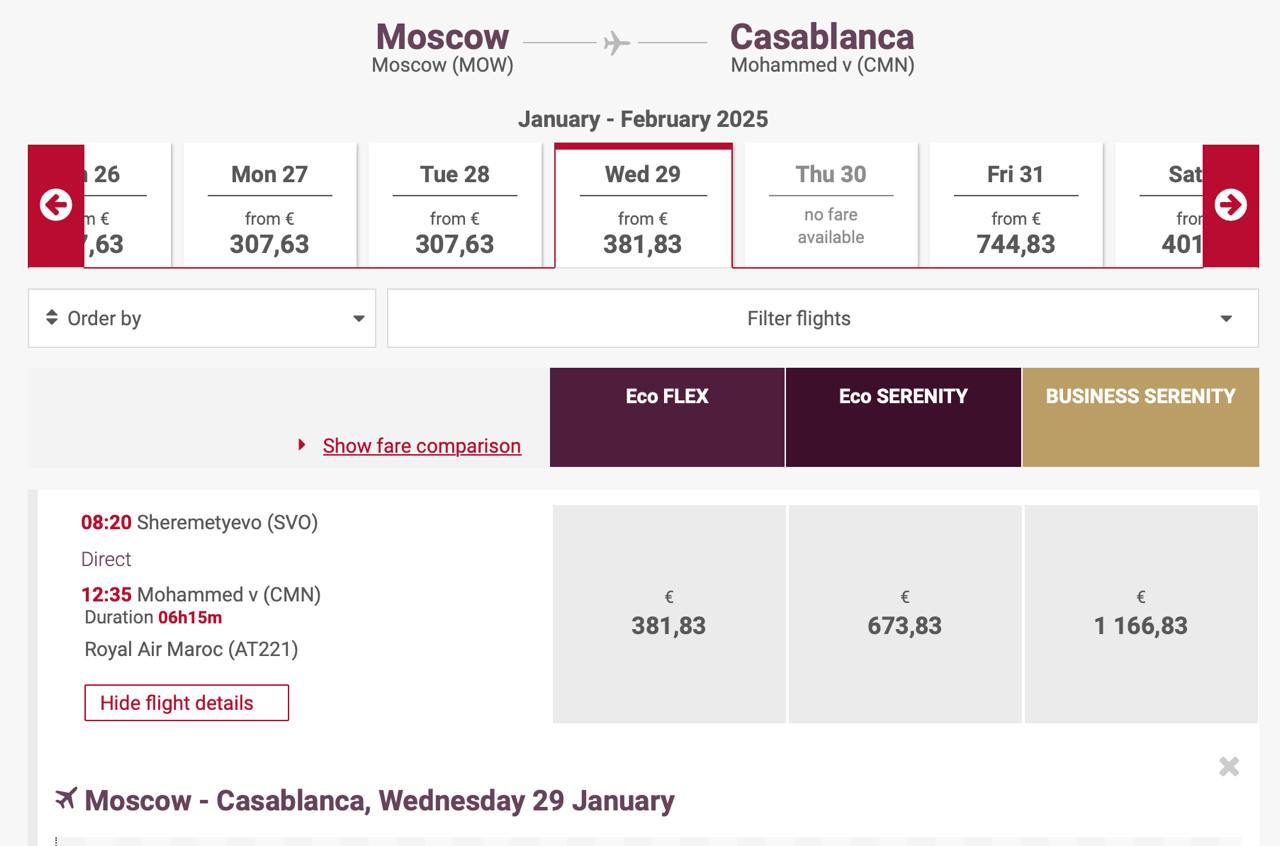Close the flight details panel
The height and width of the screenshot is (846, 1280).
1229,767
